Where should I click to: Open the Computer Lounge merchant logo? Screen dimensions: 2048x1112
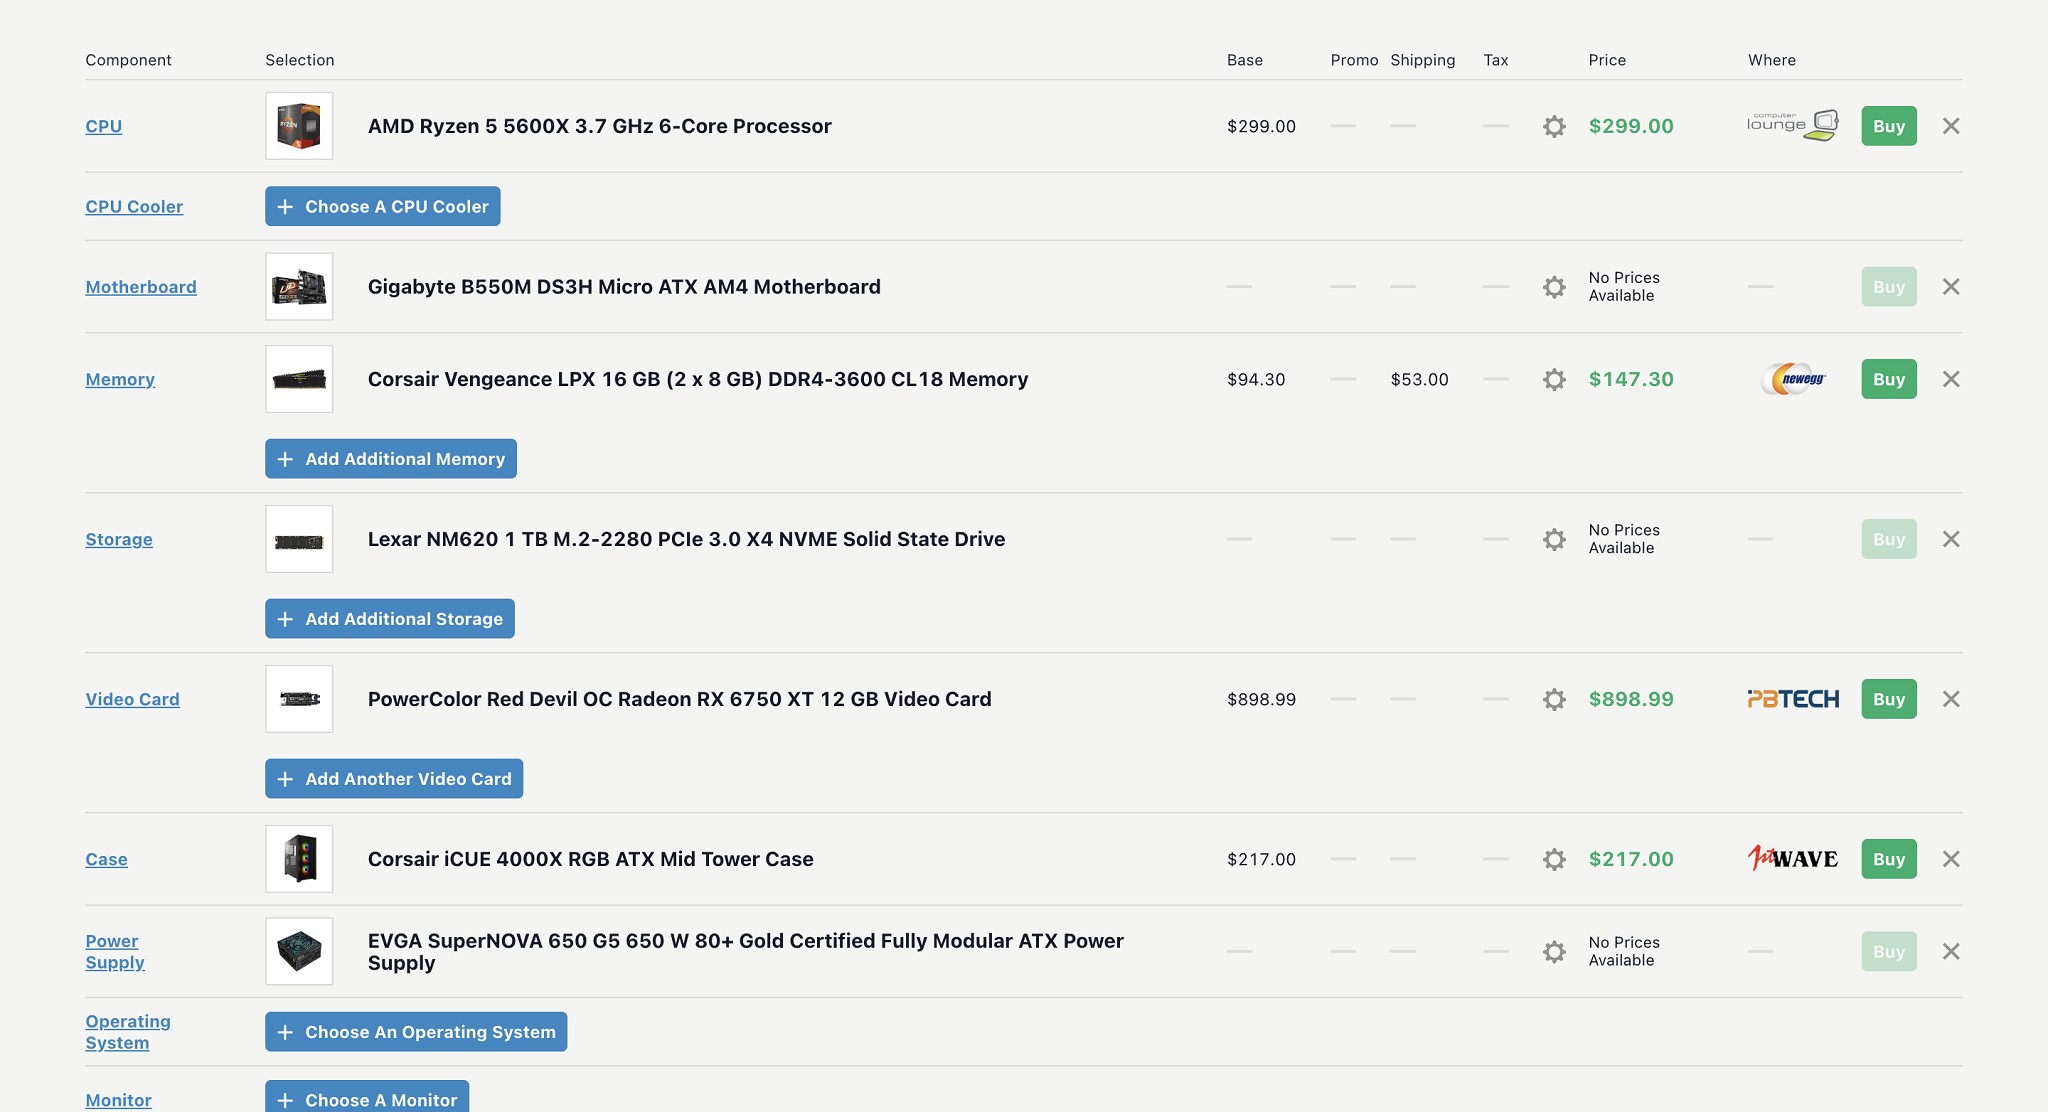coord(1793,125)
